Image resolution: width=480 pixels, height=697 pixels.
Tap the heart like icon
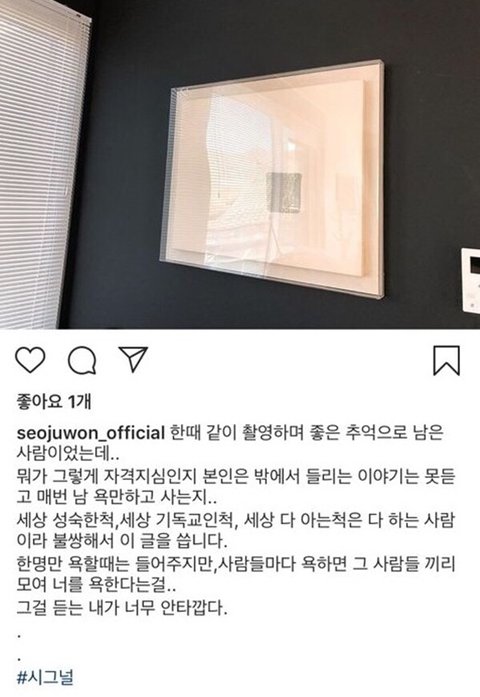pos(30,359)
